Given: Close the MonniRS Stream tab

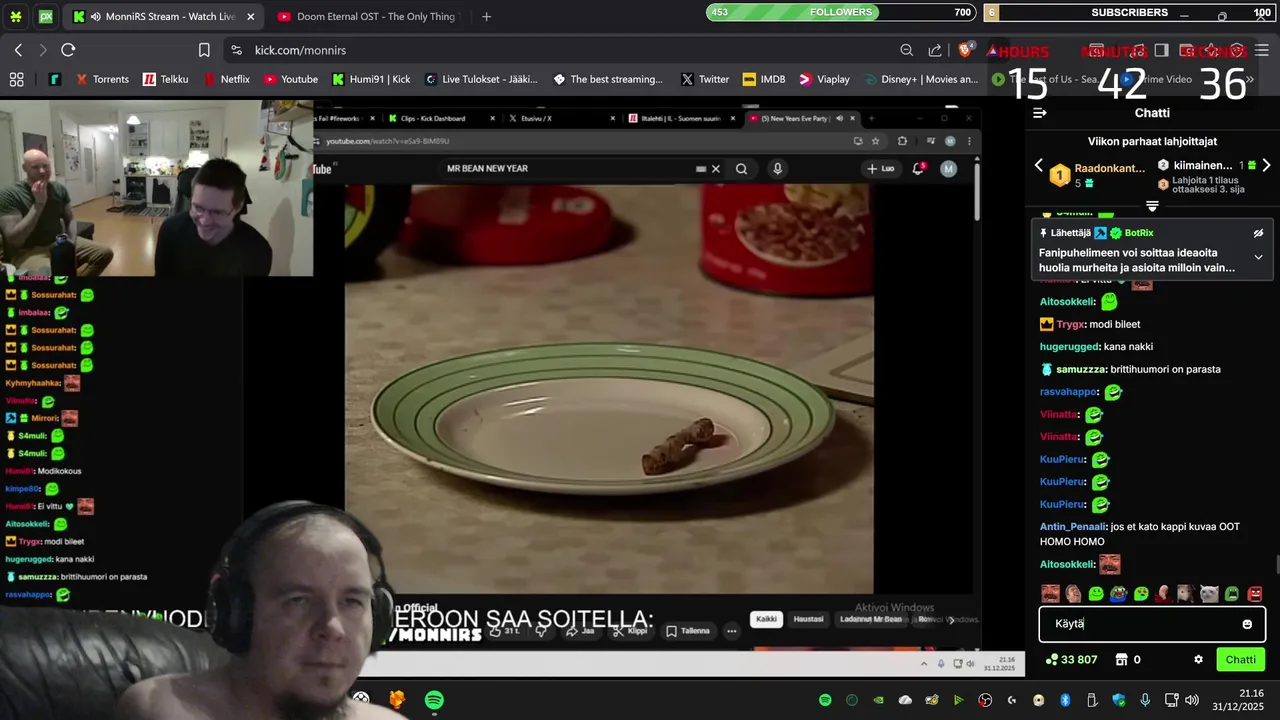Looking at the screenshot, I should click(251, 17).
